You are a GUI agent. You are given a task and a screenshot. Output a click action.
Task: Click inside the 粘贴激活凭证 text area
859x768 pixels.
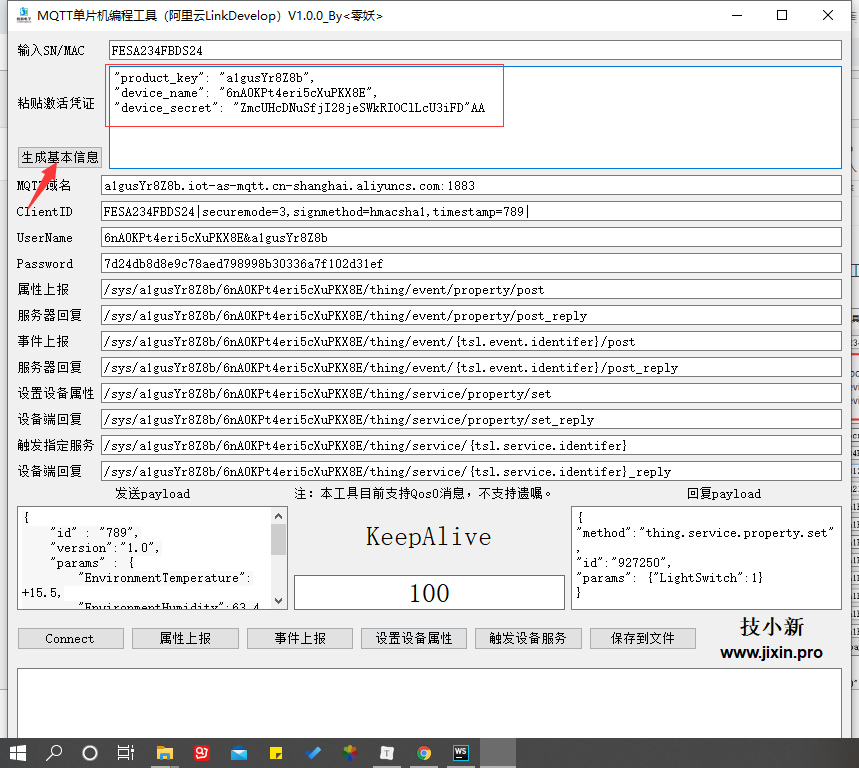click(x=475, y=117)
